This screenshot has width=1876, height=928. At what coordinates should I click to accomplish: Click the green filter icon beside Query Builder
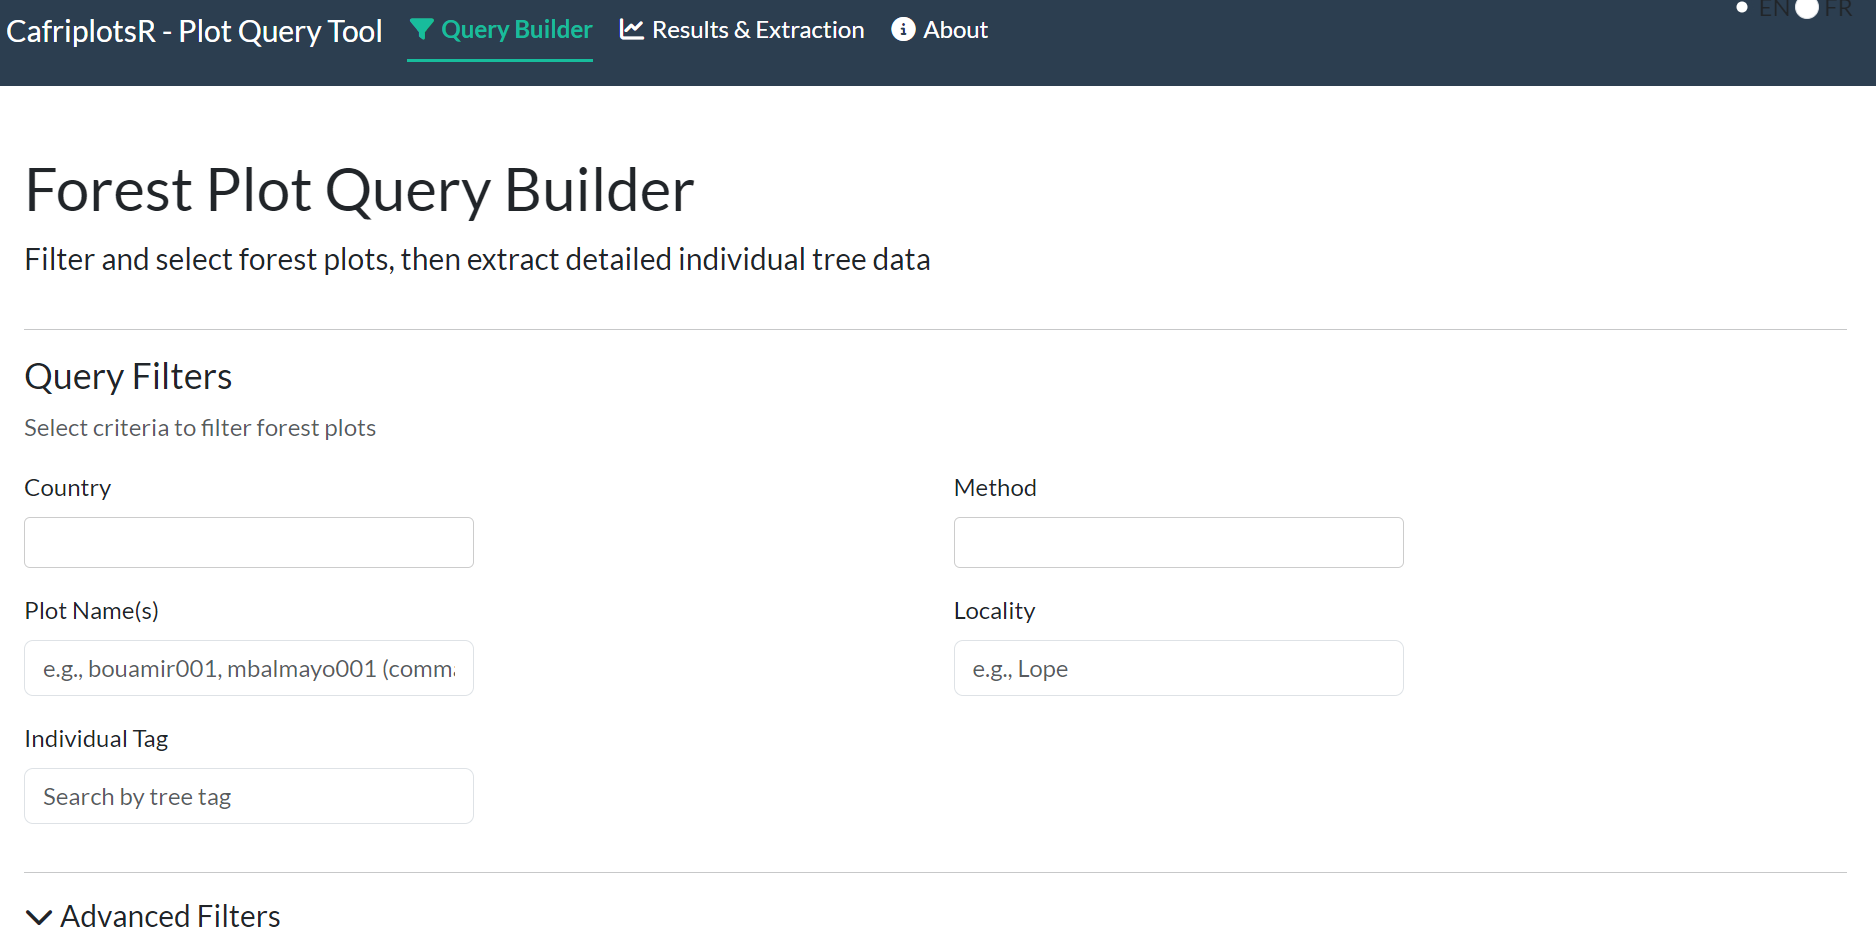[x=420, y=29]
